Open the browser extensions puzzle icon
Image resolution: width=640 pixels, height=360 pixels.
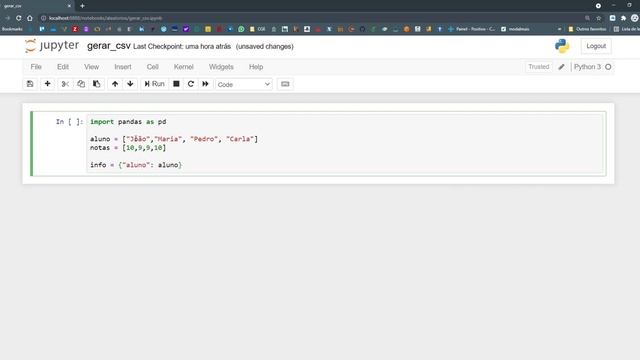(624, 18)
